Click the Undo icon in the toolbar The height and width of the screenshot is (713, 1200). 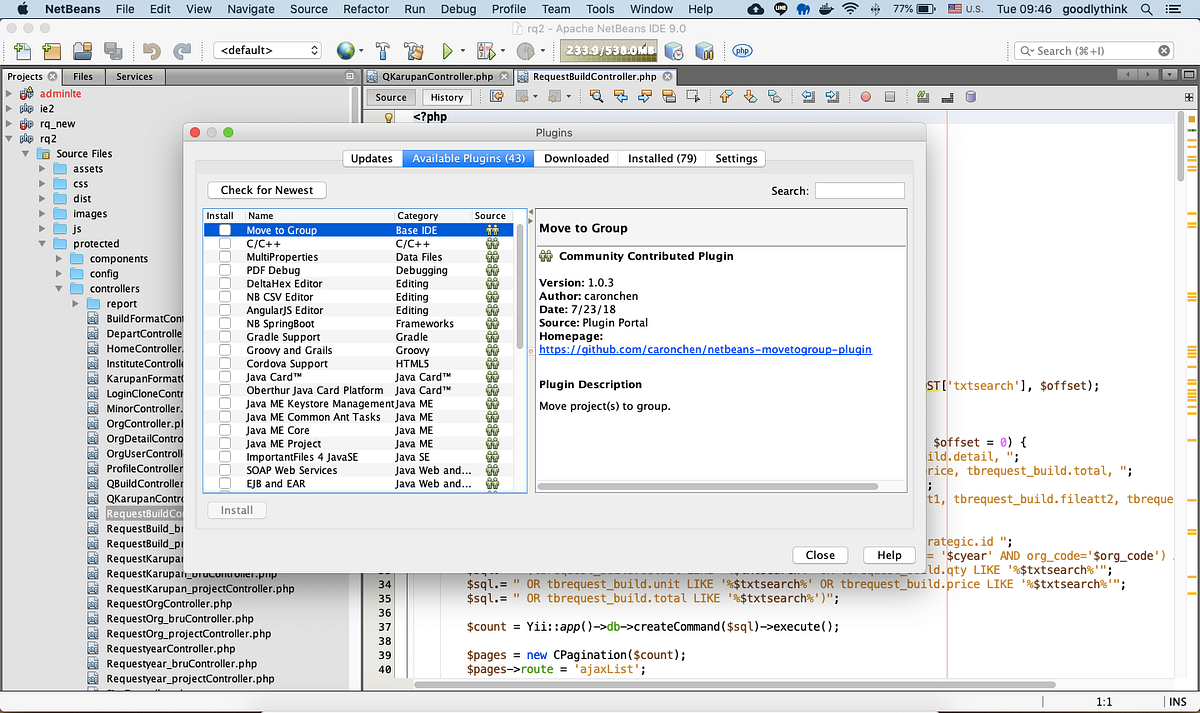[x=152, y=50]
